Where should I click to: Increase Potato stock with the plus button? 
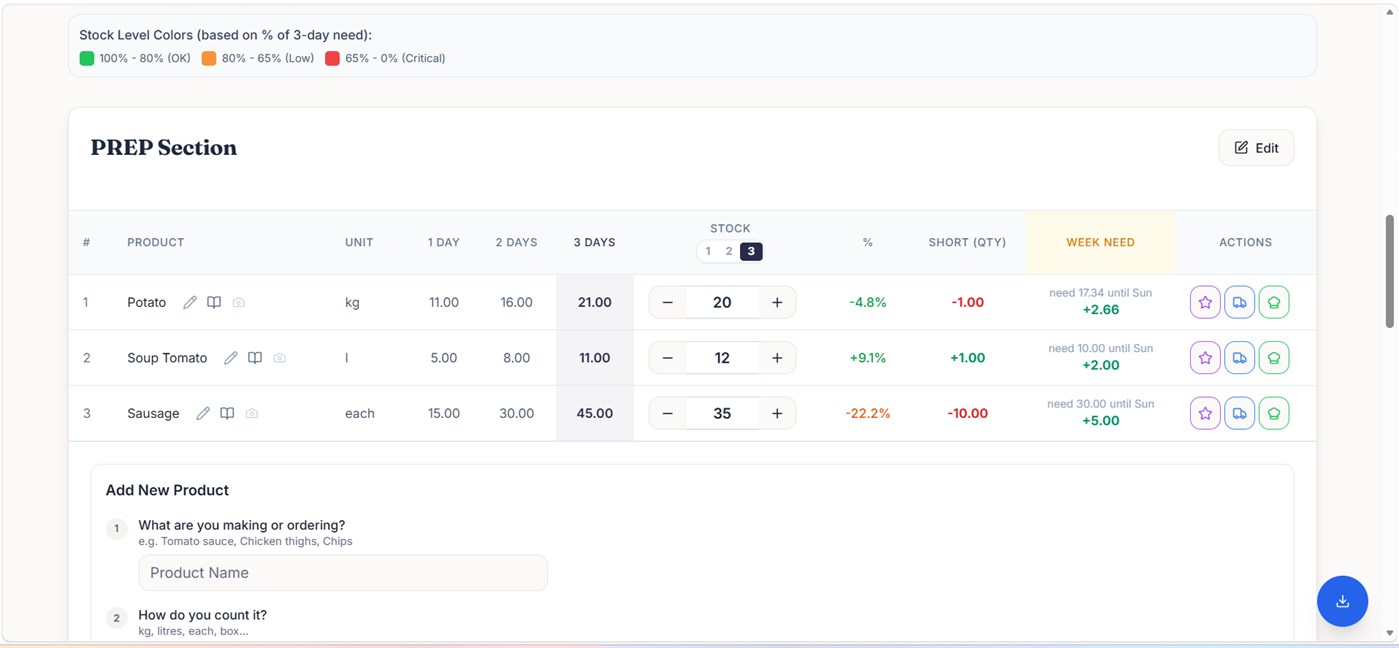[x=777, y=302]
